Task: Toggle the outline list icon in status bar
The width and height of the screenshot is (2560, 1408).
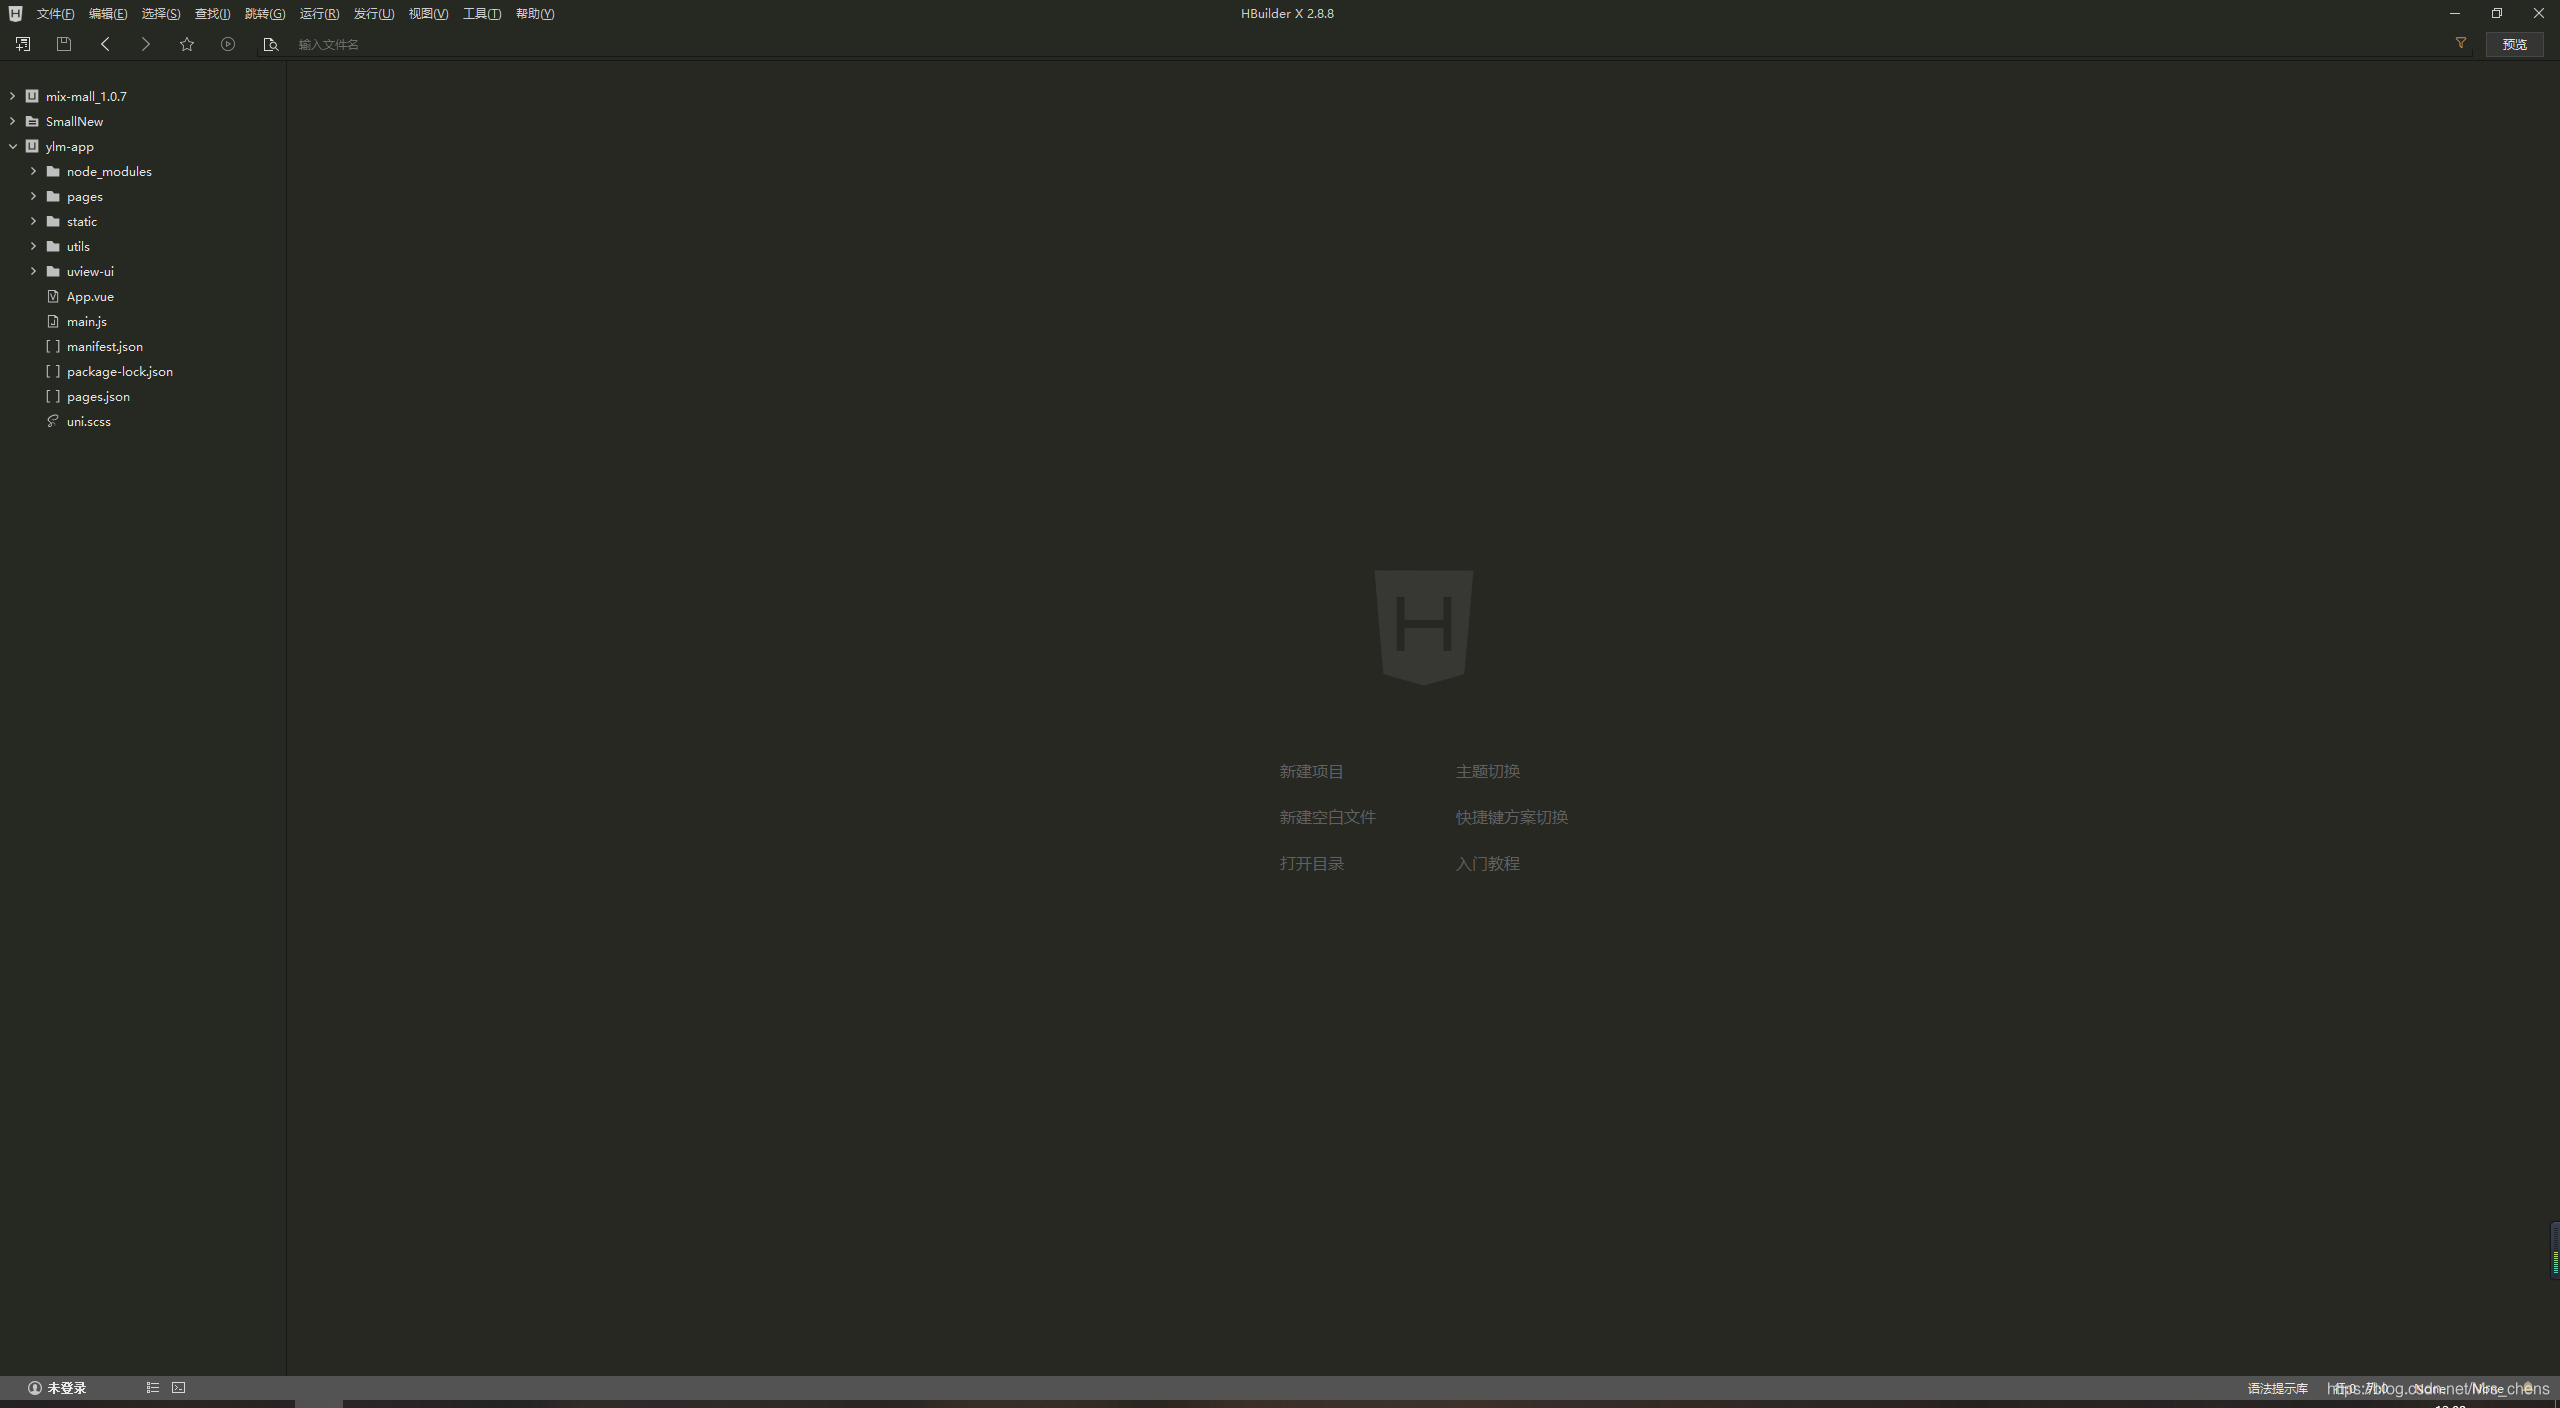Action: coord(153,1387)
